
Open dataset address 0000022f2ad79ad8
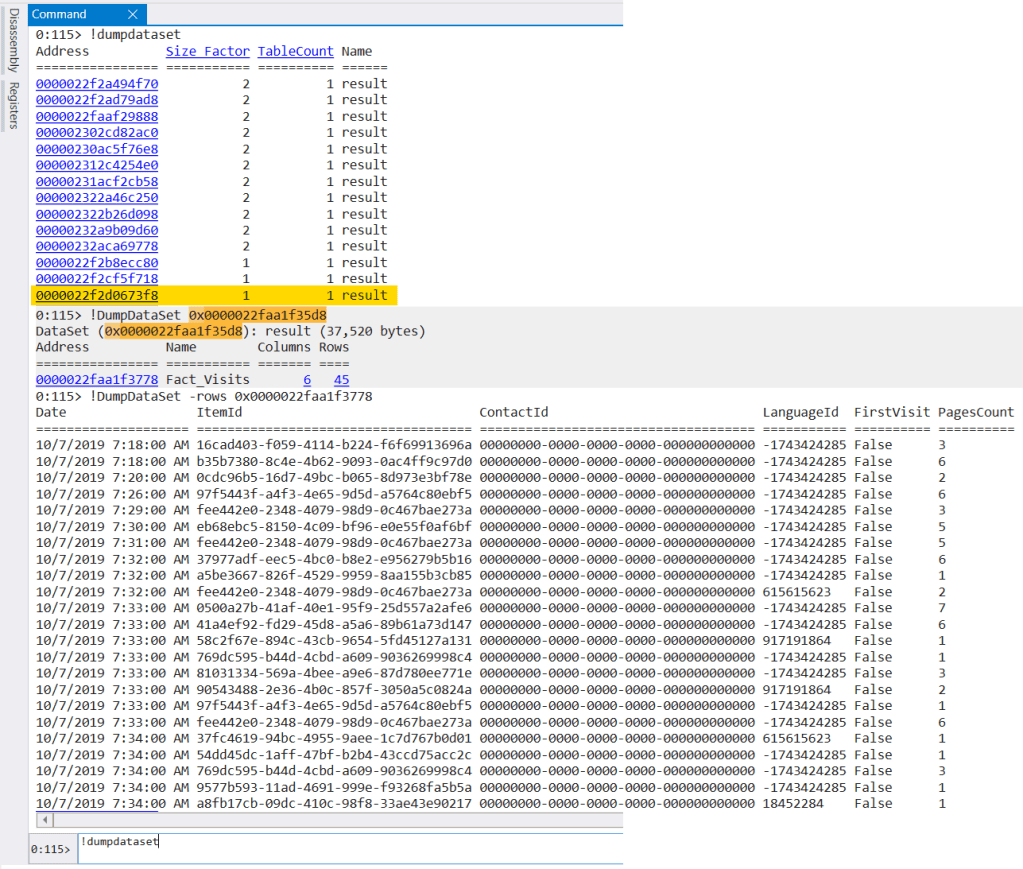pos(97,100)
